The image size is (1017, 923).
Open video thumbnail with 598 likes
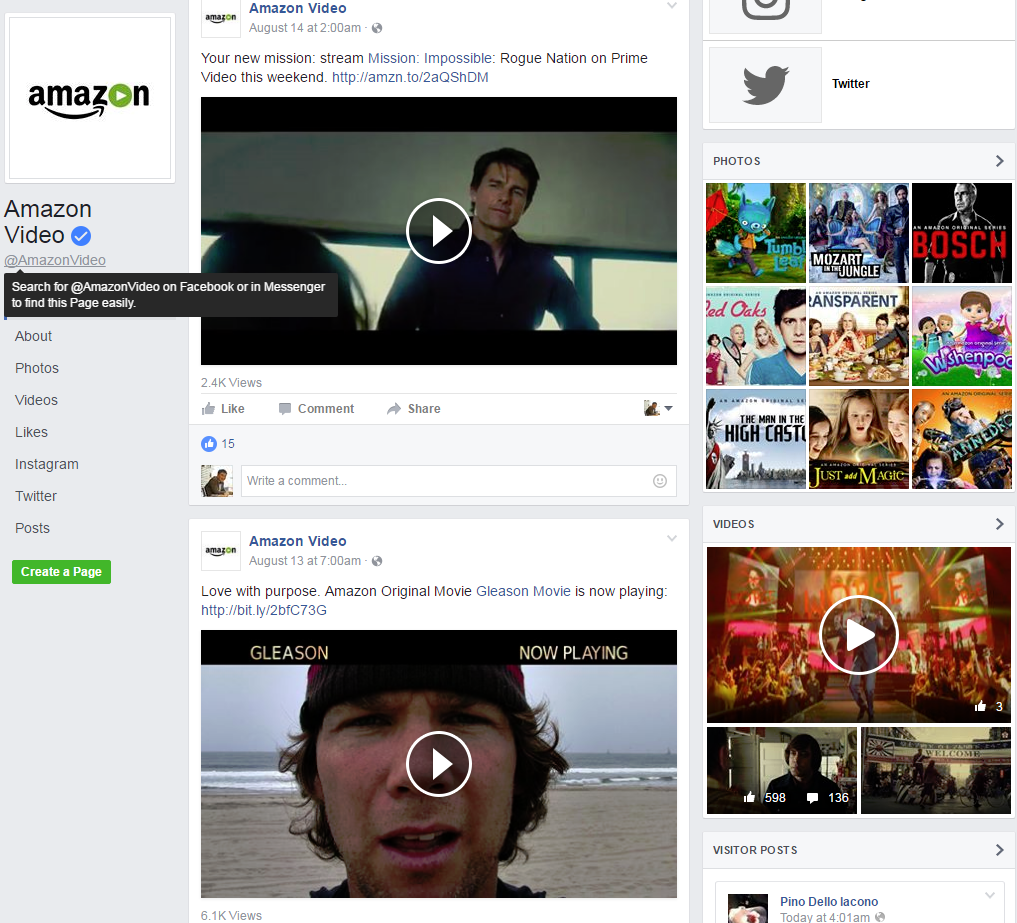point(782,771)
